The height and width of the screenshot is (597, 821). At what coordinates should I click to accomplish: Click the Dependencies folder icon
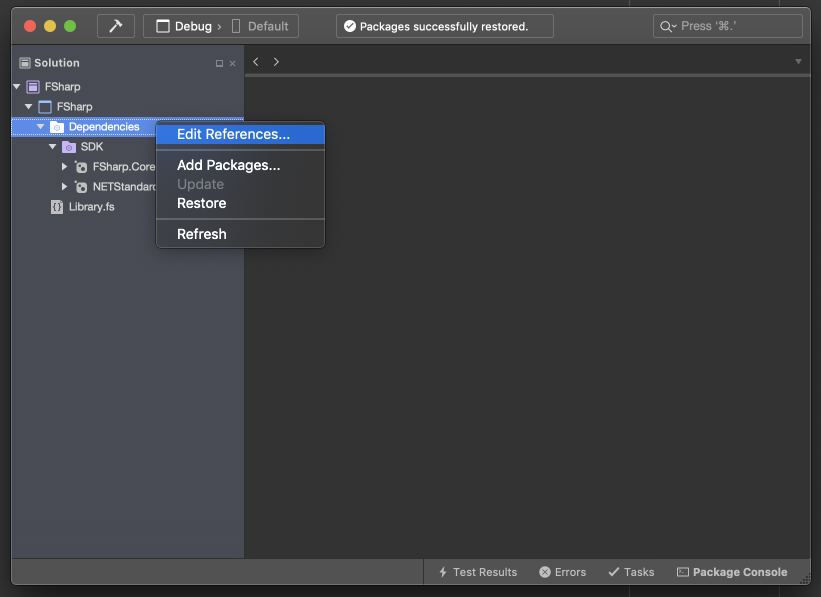[57, 127]
